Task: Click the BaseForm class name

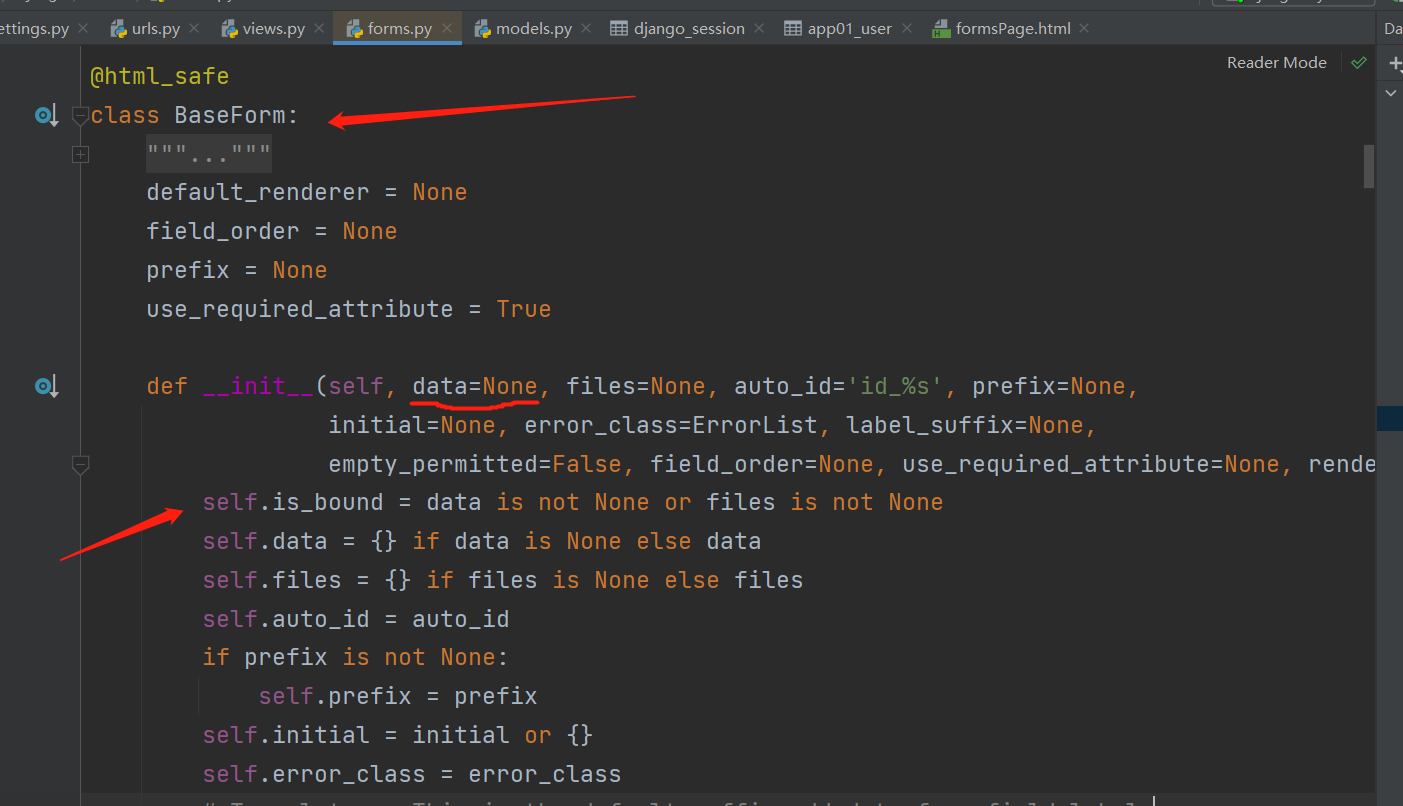Action: point(230,116)
